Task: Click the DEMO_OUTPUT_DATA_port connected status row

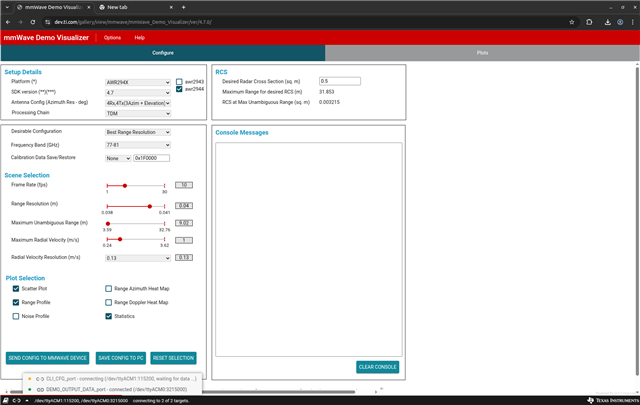Action: tap(112, 389)
